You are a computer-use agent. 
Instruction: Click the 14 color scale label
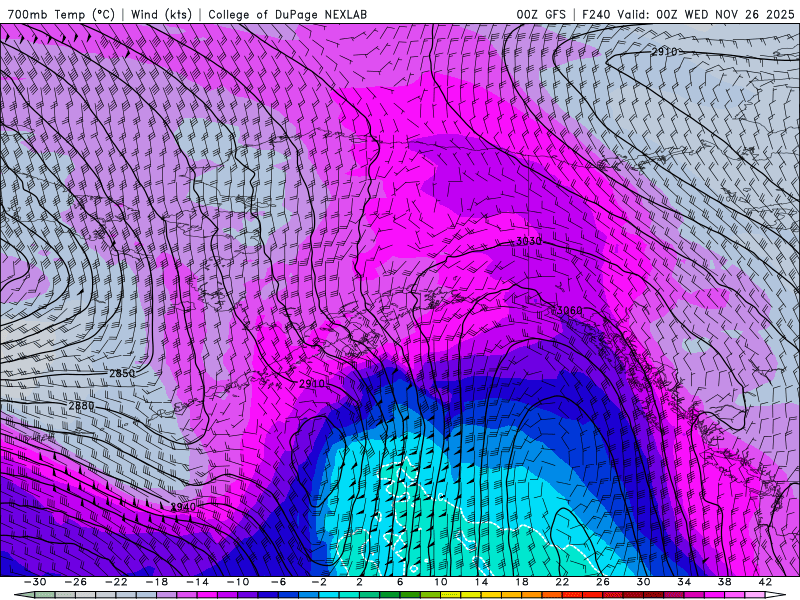(481, 582)
